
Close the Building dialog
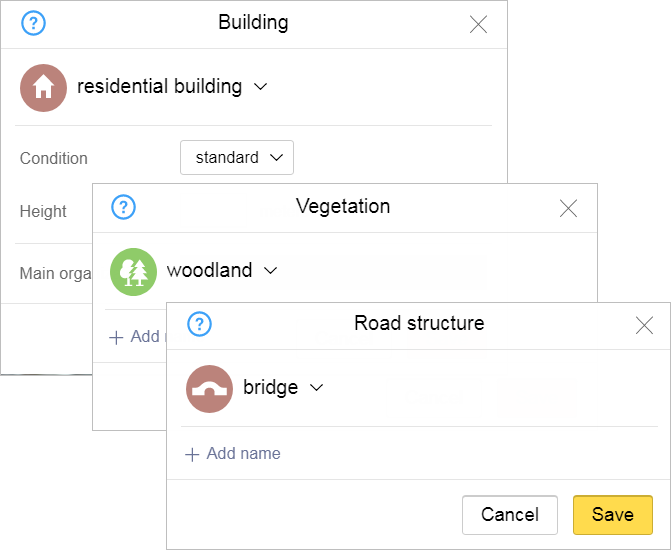point(478,25)
